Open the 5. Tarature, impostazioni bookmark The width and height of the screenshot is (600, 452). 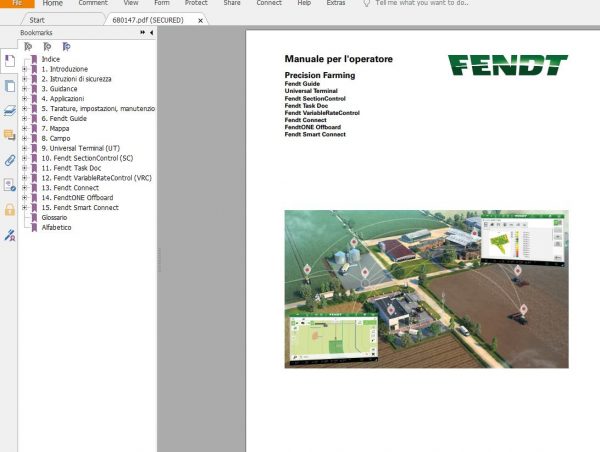tap(98, 109)
